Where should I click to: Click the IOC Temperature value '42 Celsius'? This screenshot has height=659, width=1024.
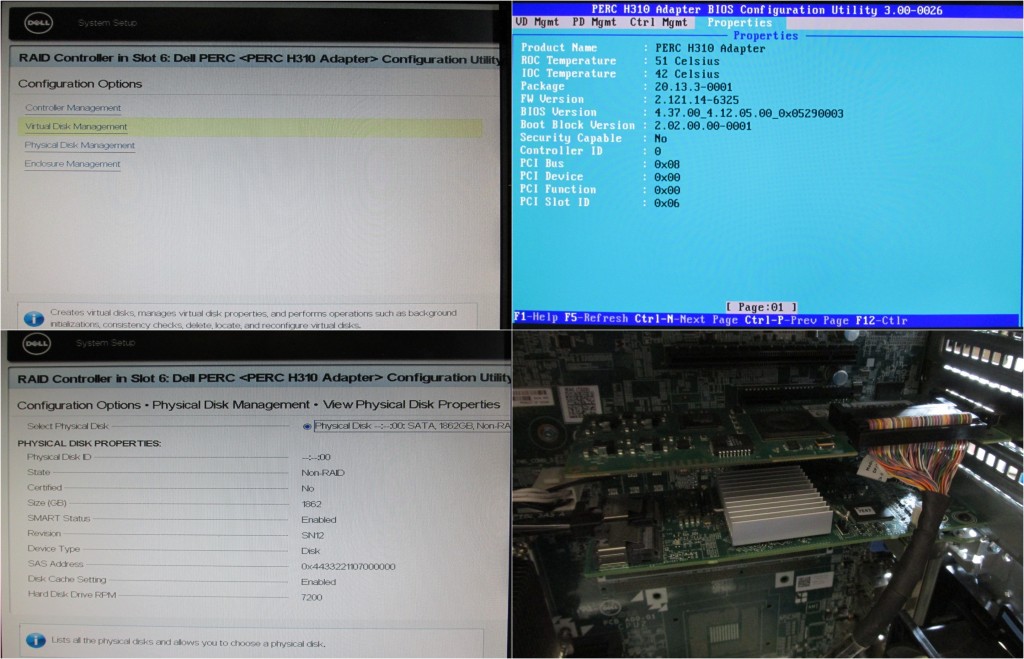point(687,74)
